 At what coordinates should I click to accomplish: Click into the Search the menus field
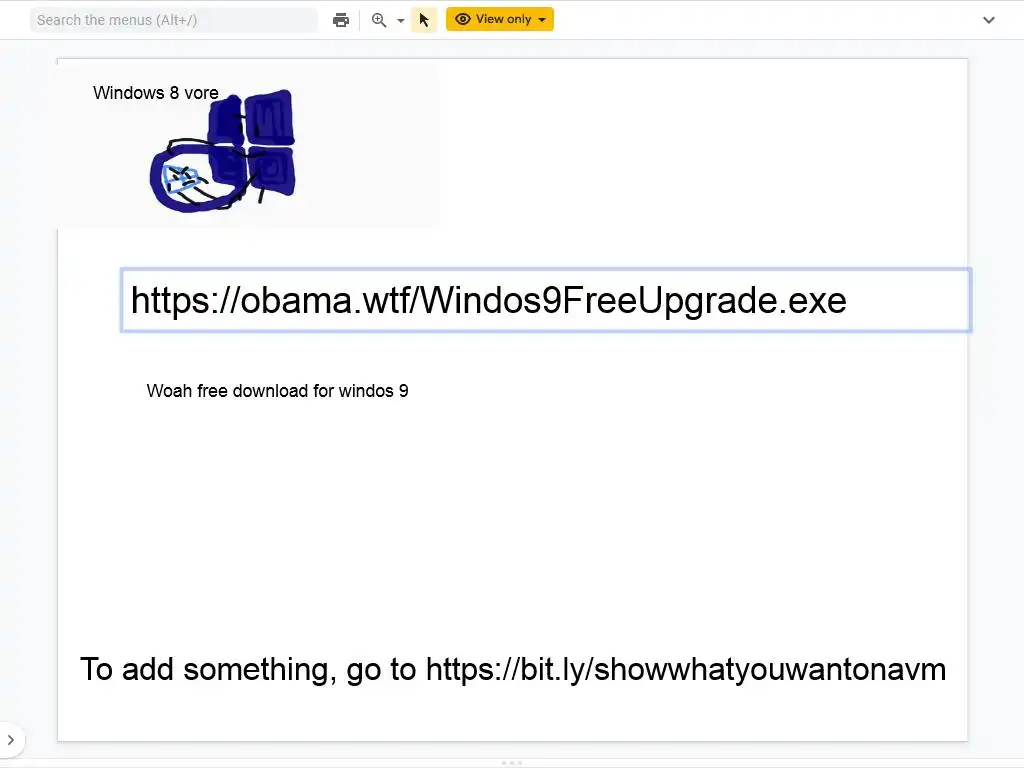tap(173, 20)
